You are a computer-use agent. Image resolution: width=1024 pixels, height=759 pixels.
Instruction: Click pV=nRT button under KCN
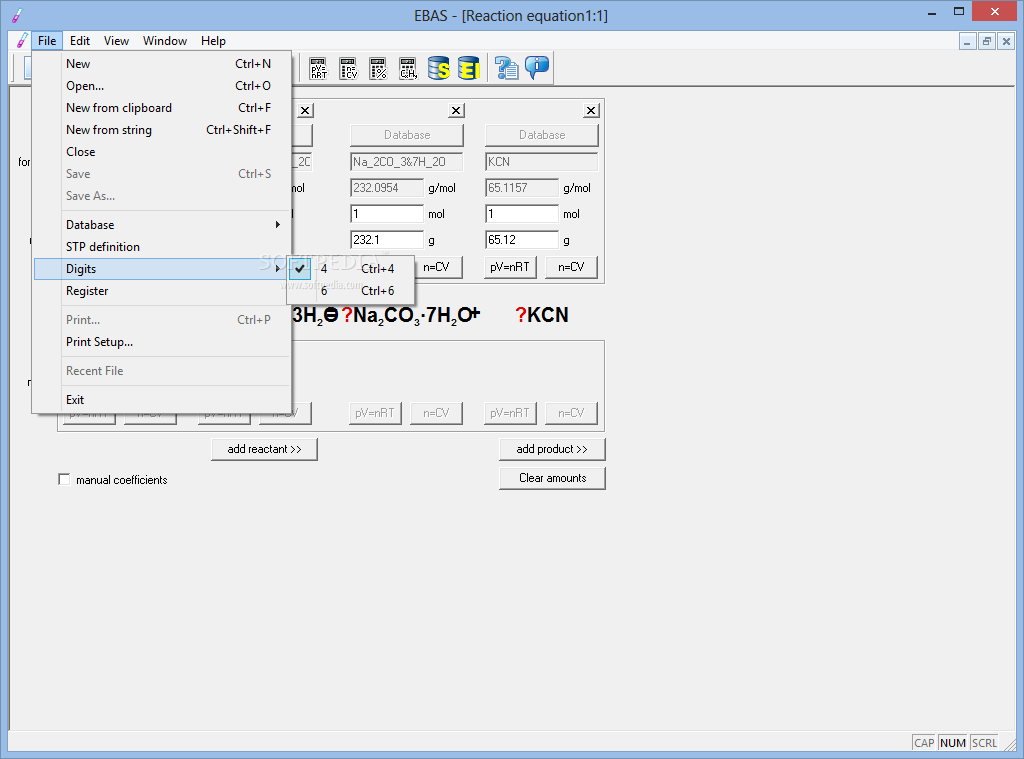pyautogui.click(x=510, y=266)
